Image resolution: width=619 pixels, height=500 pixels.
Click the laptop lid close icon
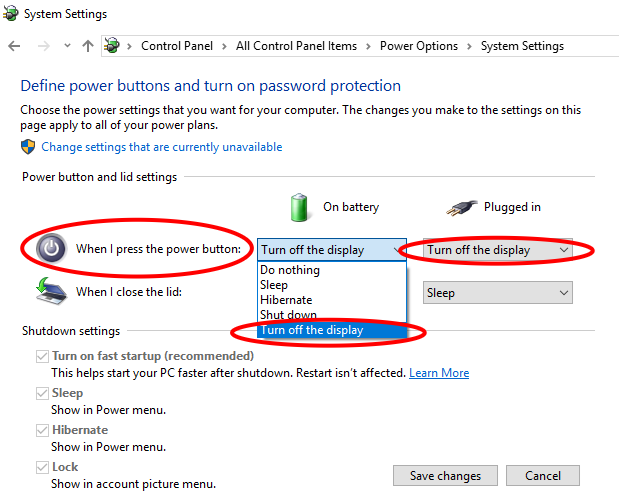pyautogui.click(x=51, y=291)
